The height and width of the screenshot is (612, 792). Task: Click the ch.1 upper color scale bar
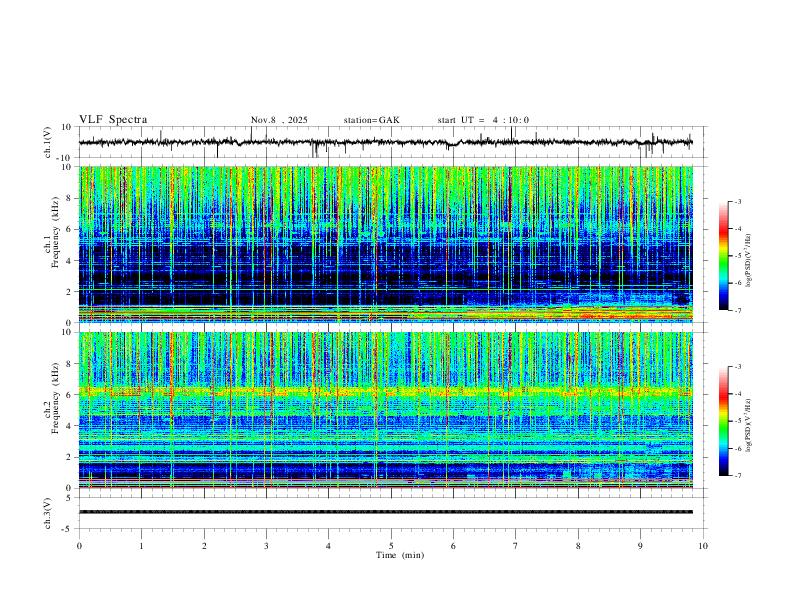coord(723,256)
